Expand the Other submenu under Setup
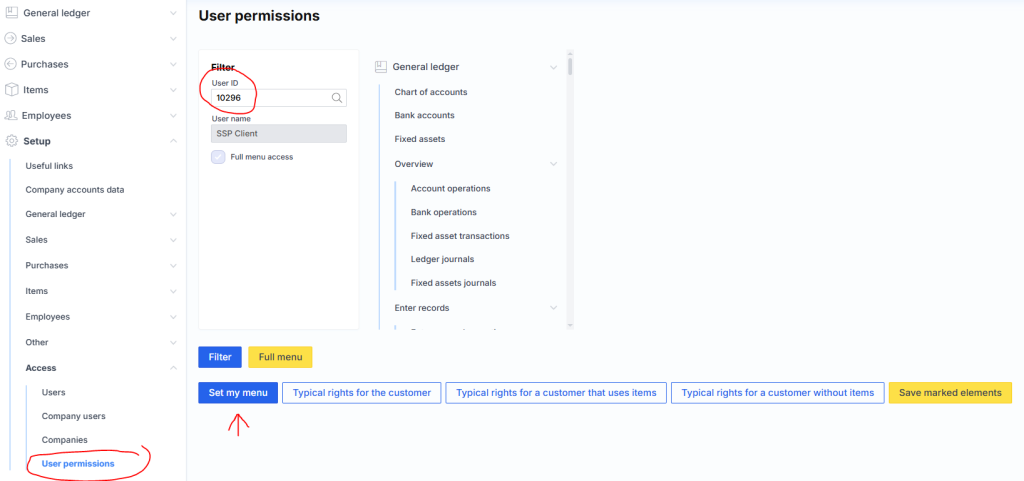Viewport: 1024px width, 481px height. 174,342
